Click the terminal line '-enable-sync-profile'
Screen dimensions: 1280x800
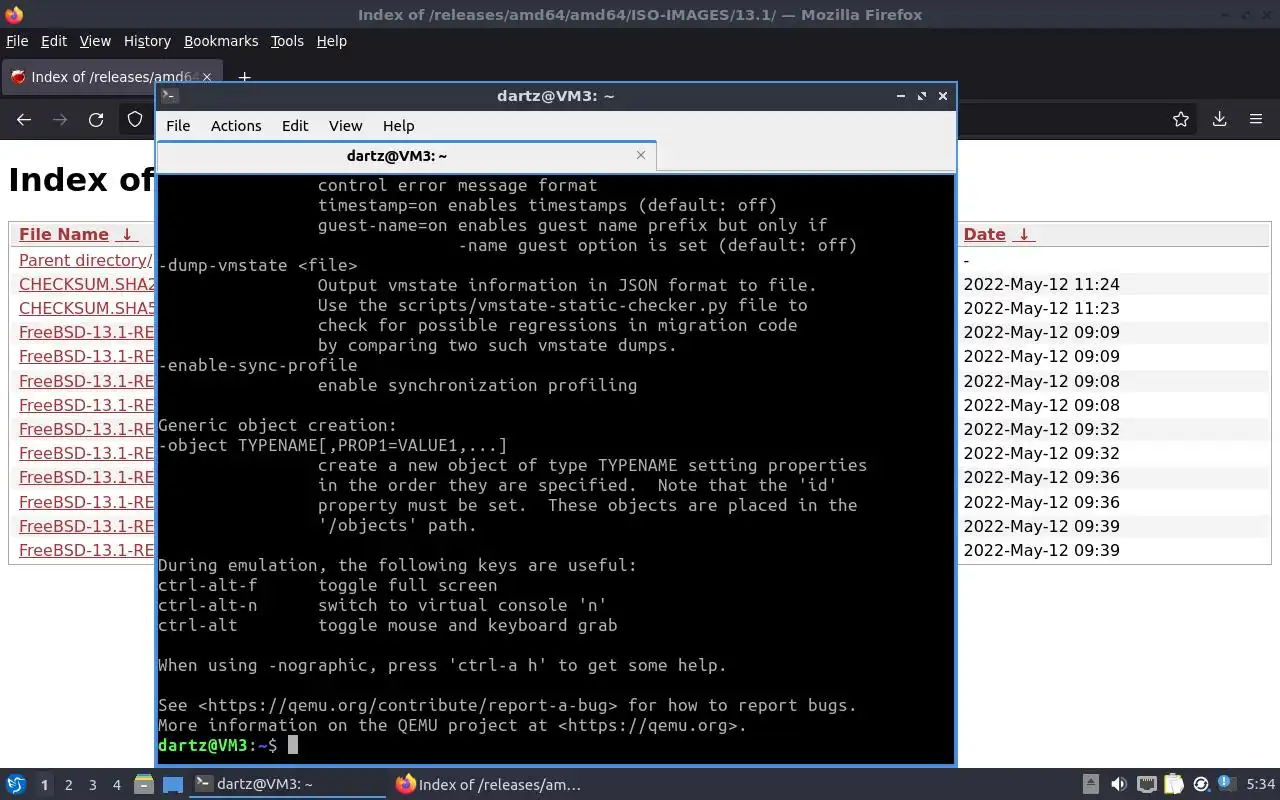tap(257, 365)
